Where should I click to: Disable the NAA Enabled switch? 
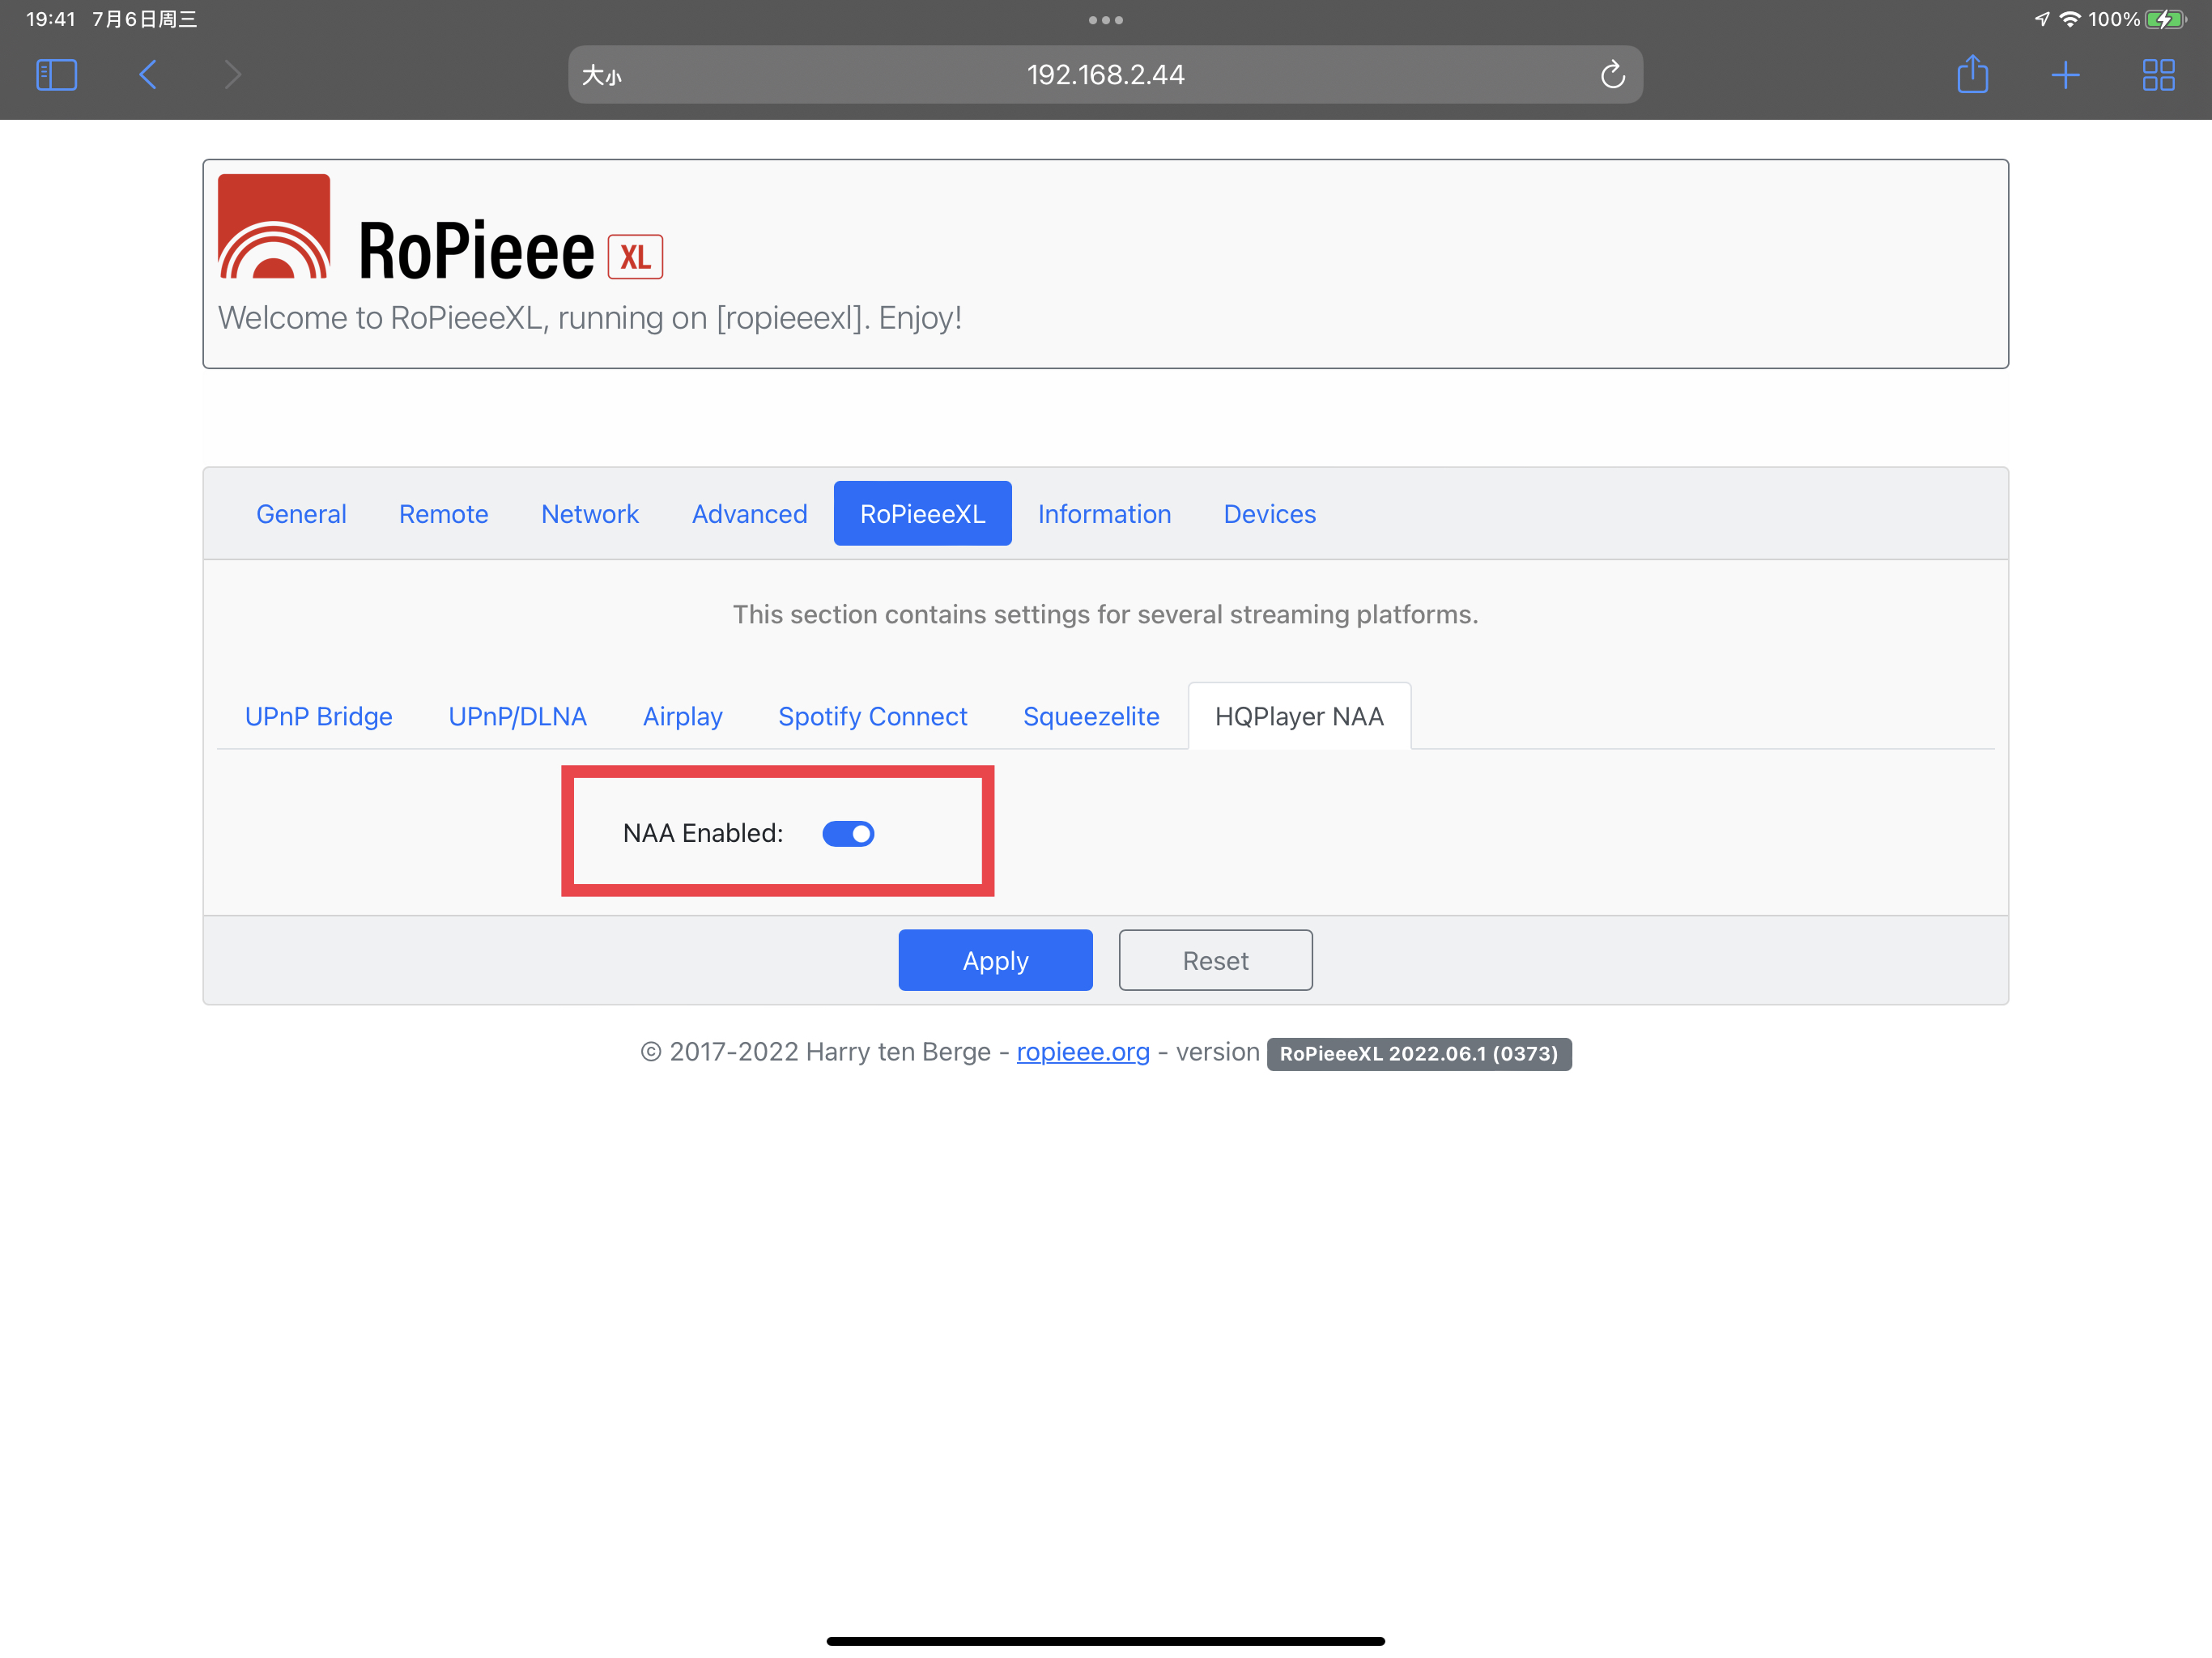pos(848,833)
